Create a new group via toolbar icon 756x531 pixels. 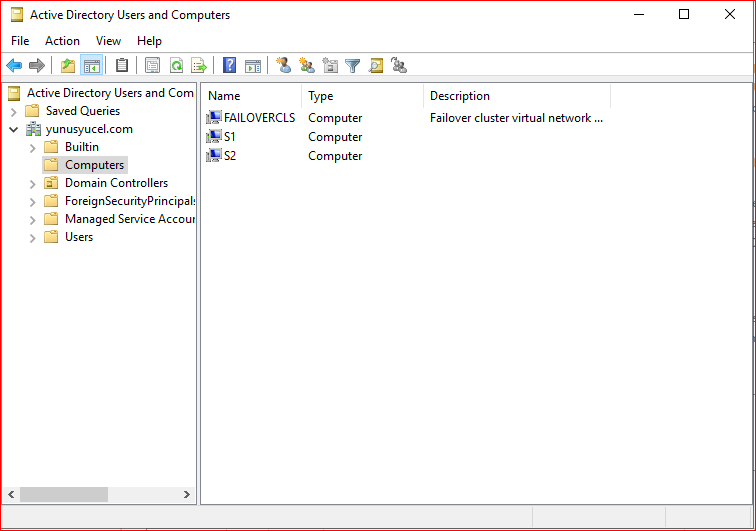click(307, 65)
